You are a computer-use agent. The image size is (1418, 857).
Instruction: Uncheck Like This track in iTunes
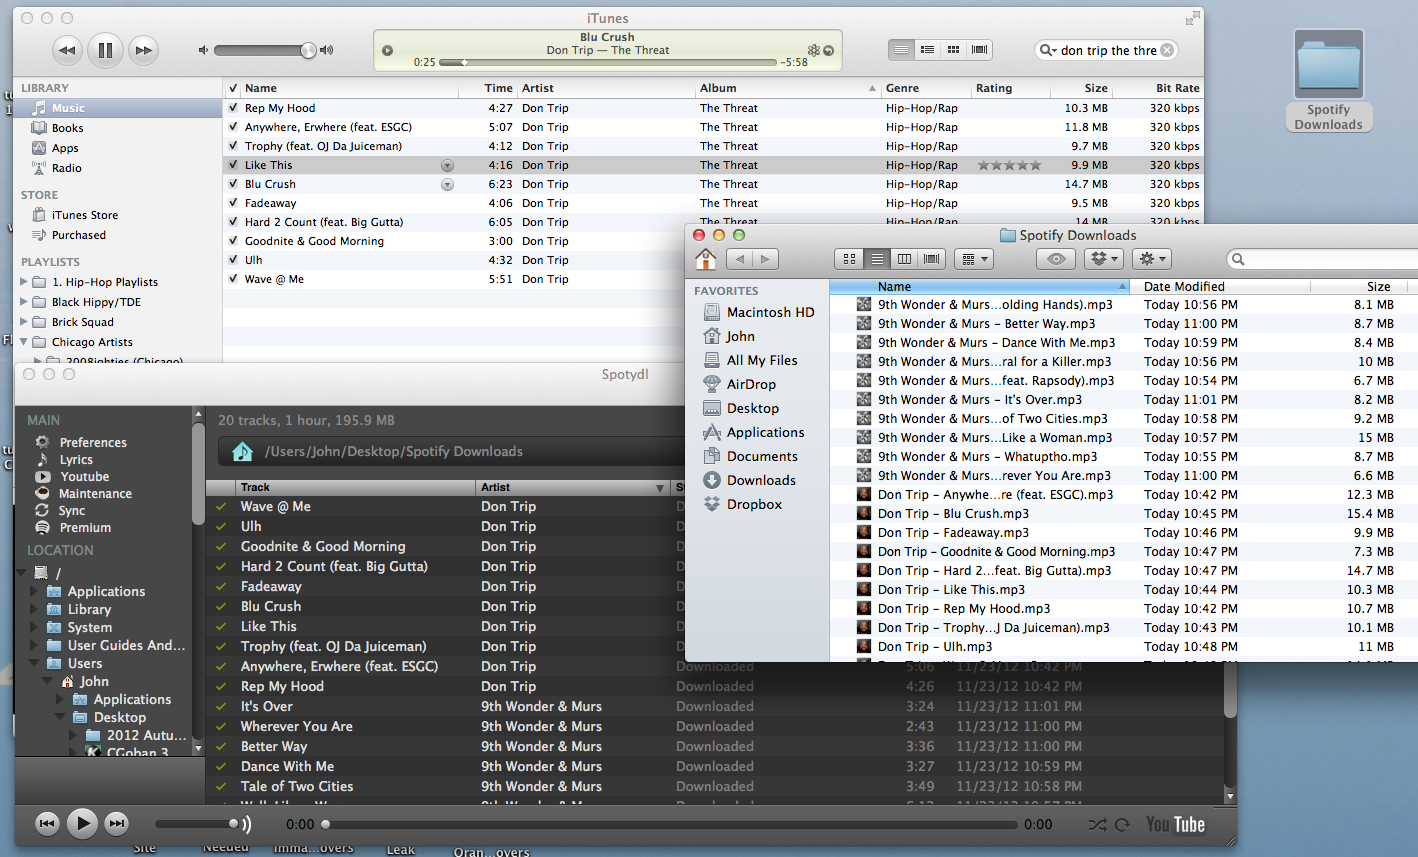[x=233, y=165]
